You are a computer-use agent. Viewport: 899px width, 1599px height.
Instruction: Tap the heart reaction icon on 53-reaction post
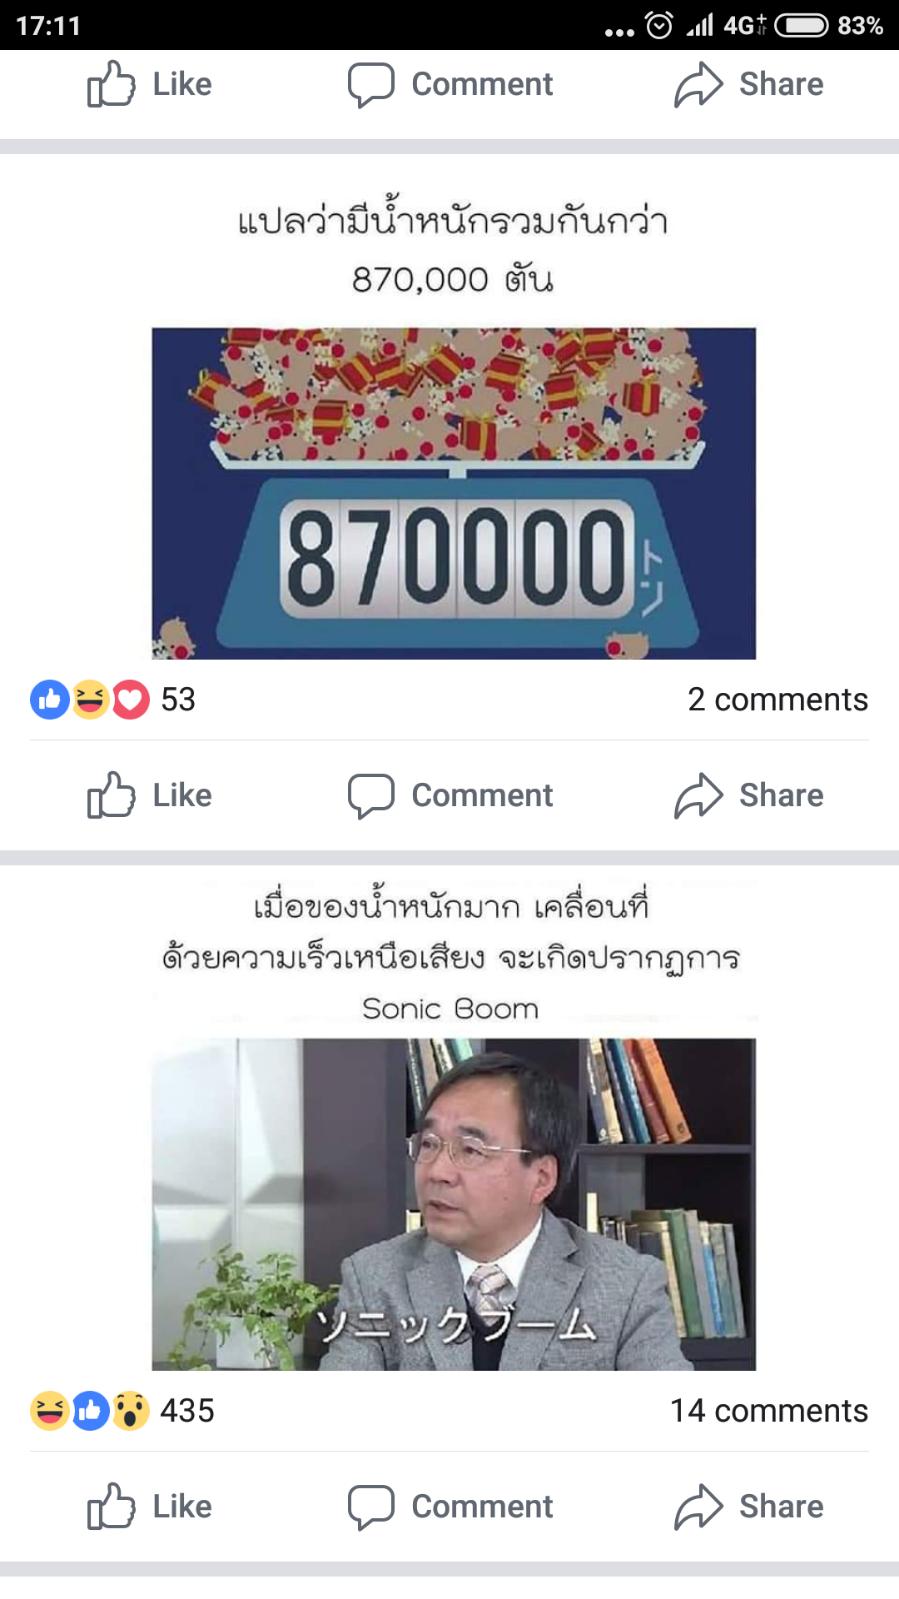(130, 700)
